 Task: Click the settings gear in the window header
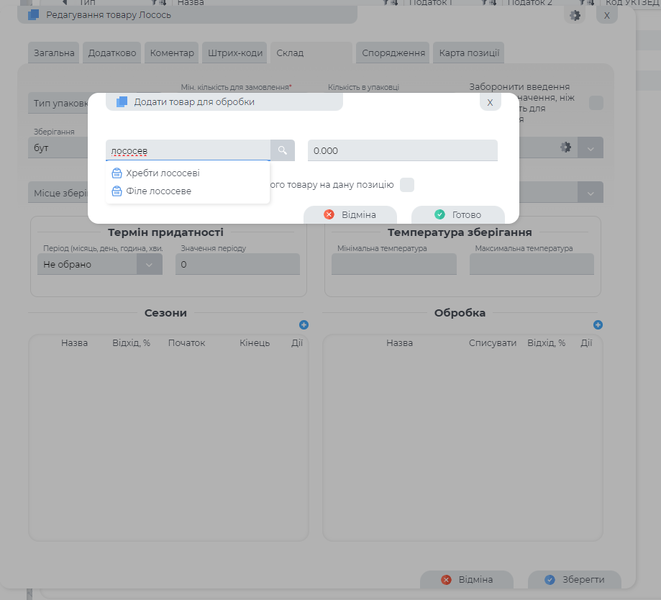[574, 15]
